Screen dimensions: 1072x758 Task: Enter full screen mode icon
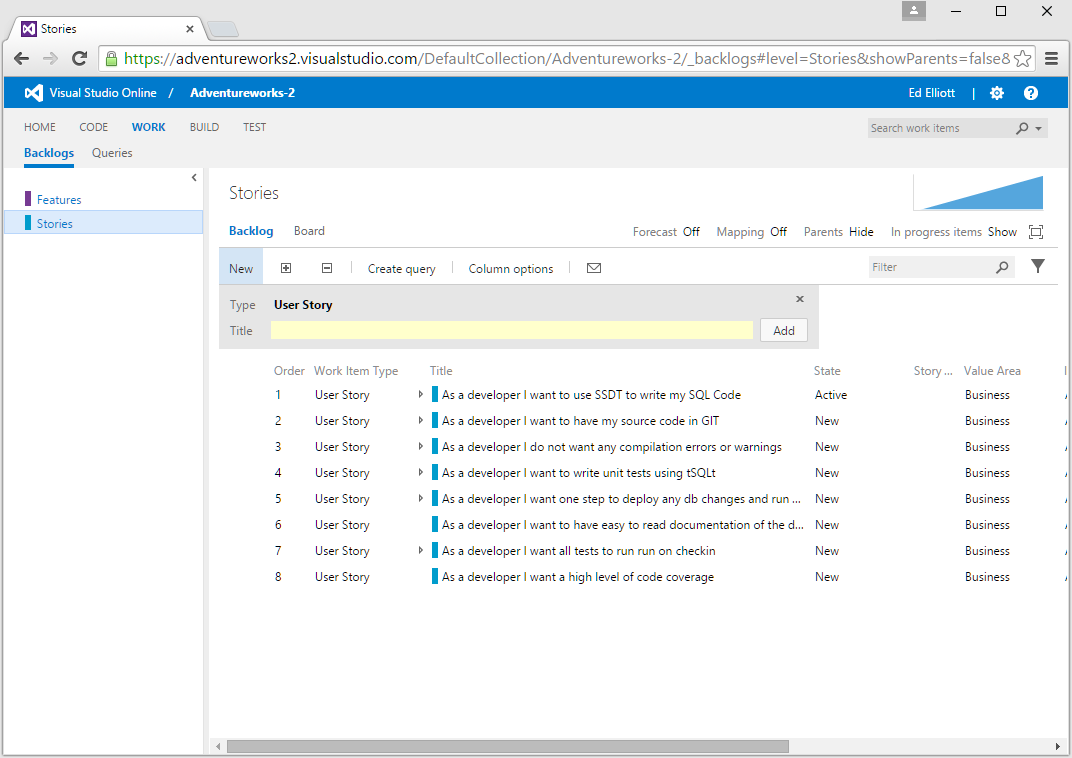pyautogui.click(x=1036, y=232)
